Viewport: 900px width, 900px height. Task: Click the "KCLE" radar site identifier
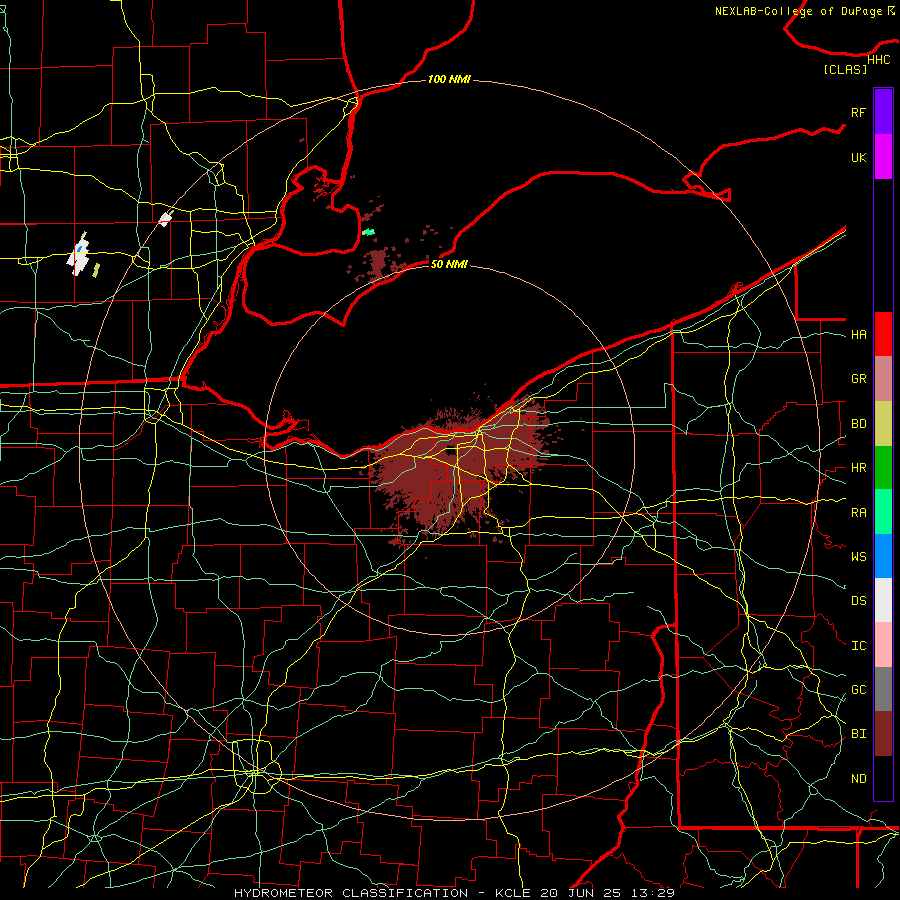tap(513, 893)
